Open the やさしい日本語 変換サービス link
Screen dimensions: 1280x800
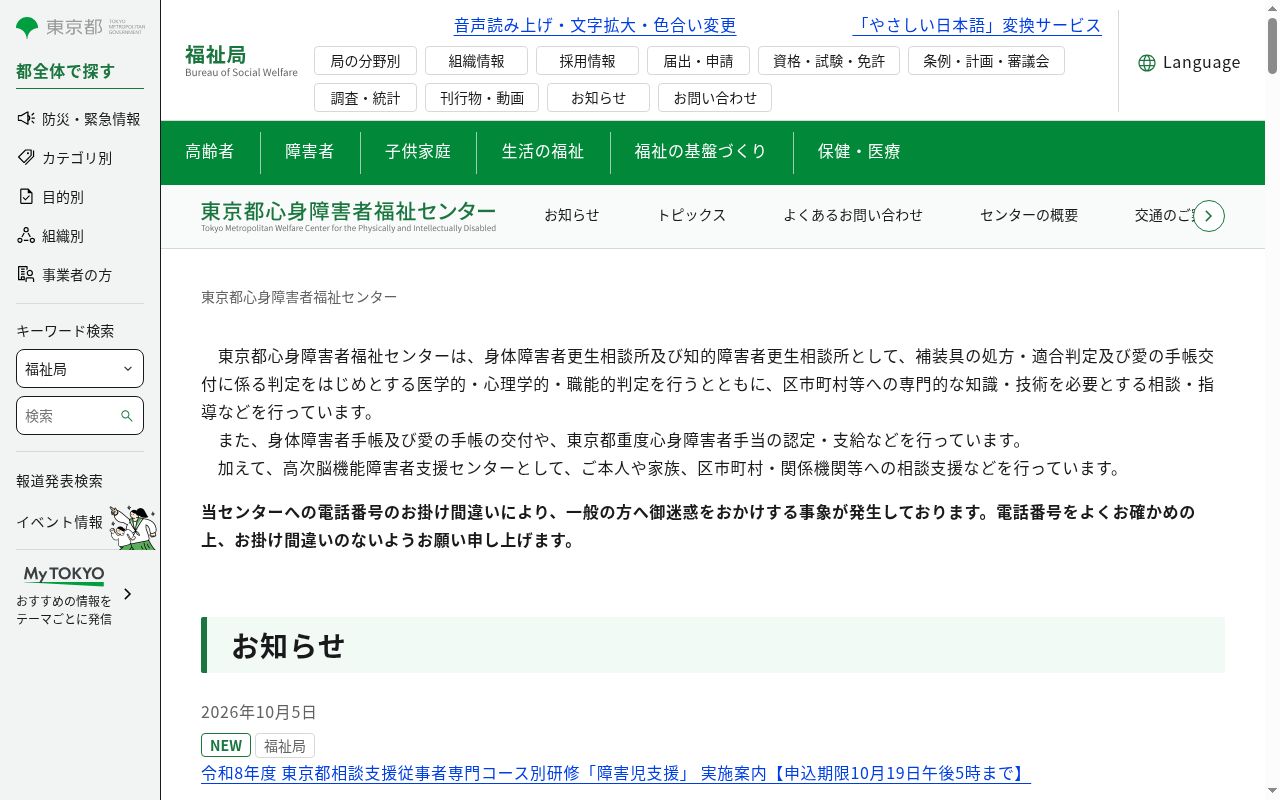pos(977,25)
